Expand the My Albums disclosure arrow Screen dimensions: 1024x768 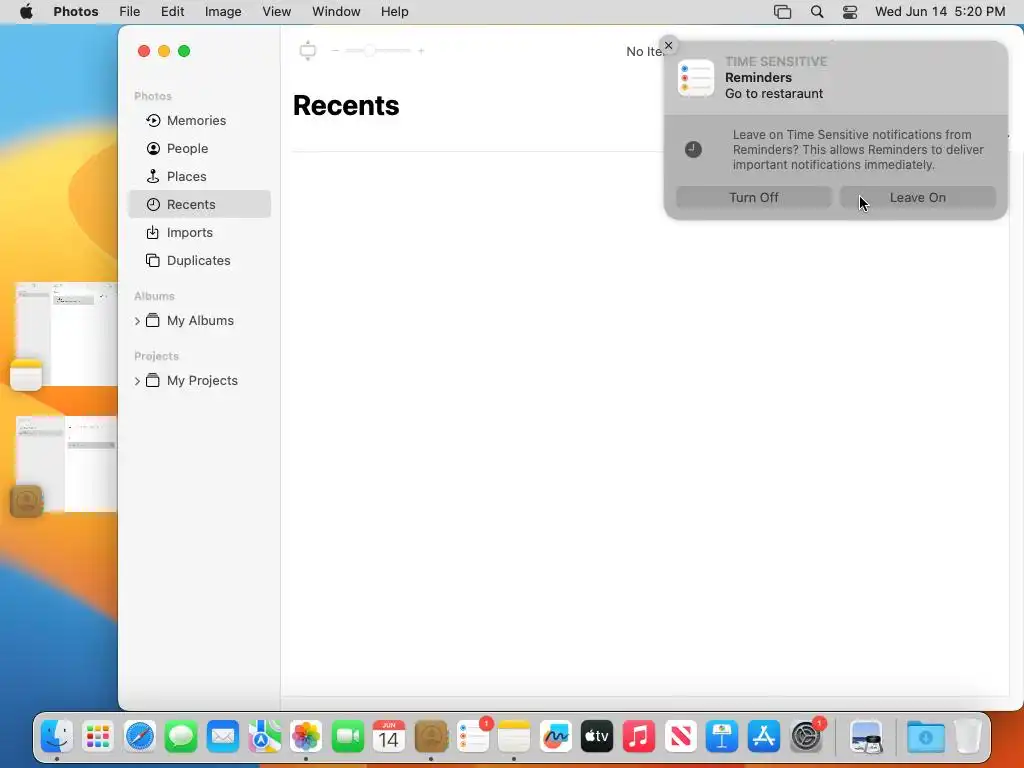coord(137,321)
